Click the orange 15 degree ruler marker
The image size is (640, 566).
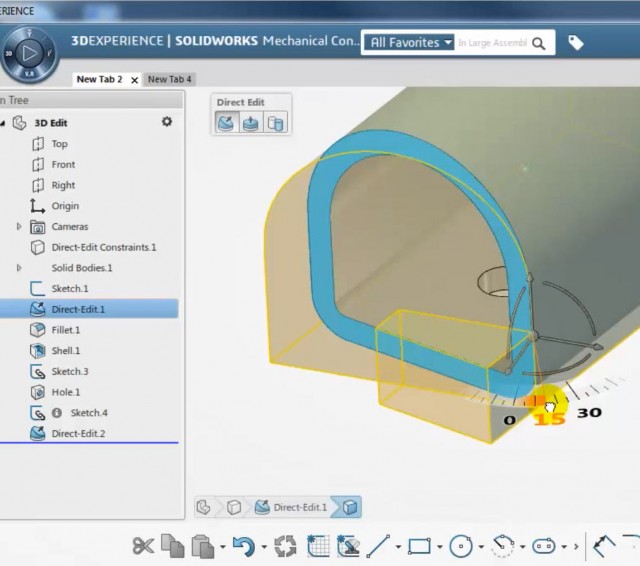(x=536, y=401)
